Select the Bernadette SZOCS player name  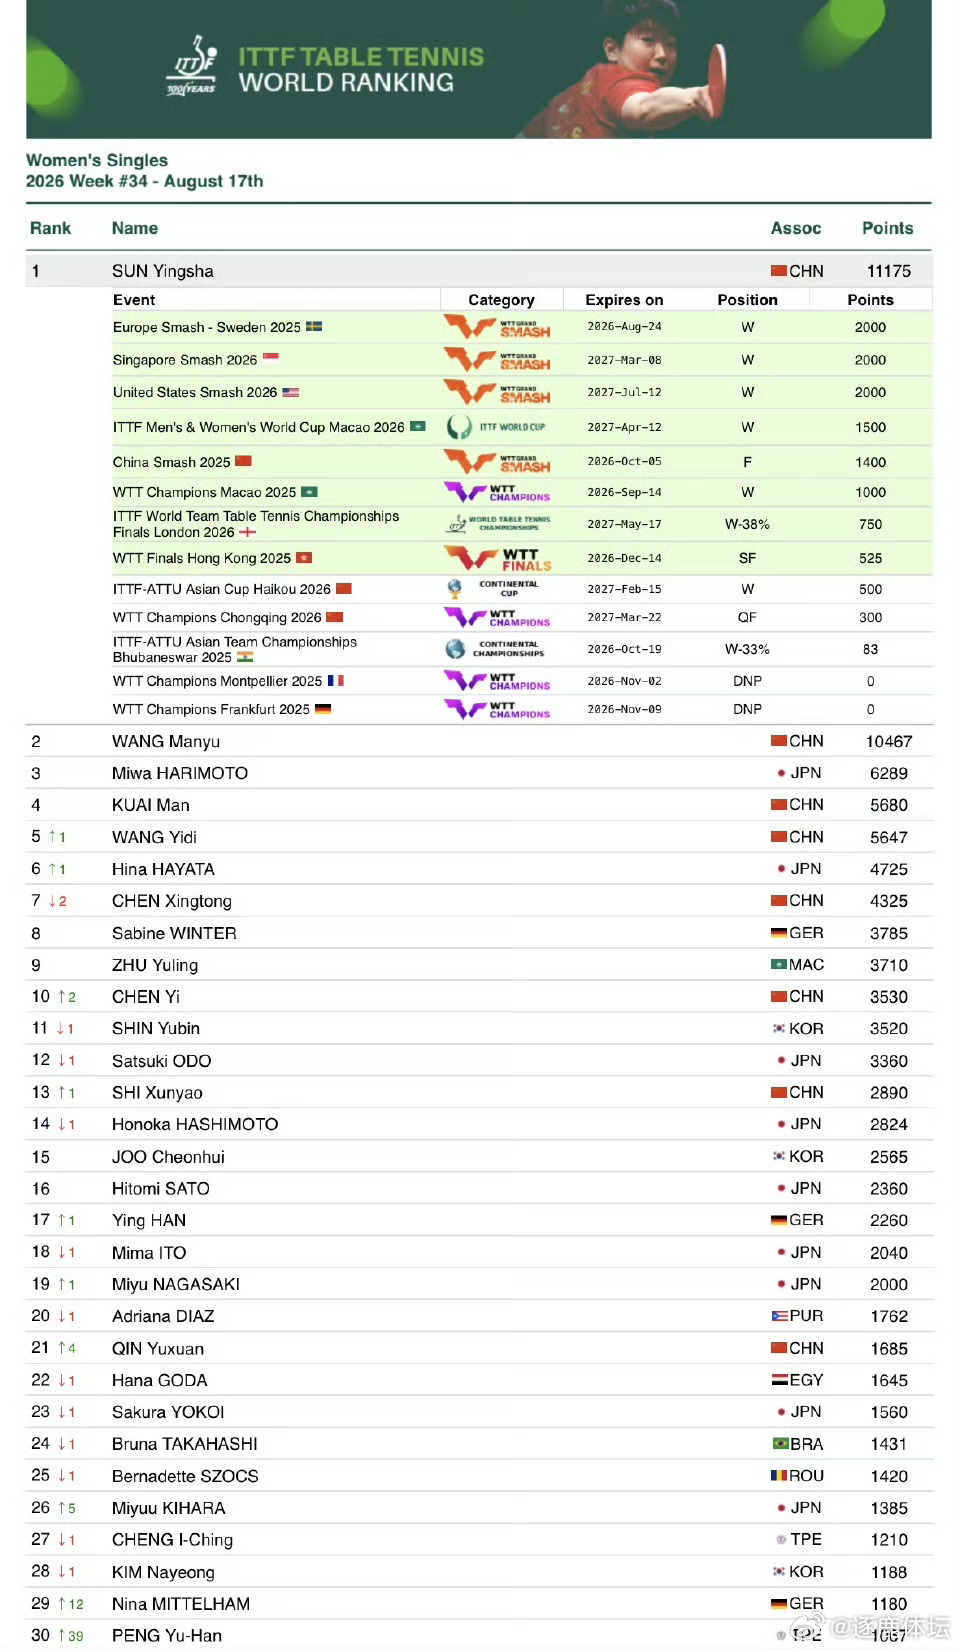click(185, 1476)
